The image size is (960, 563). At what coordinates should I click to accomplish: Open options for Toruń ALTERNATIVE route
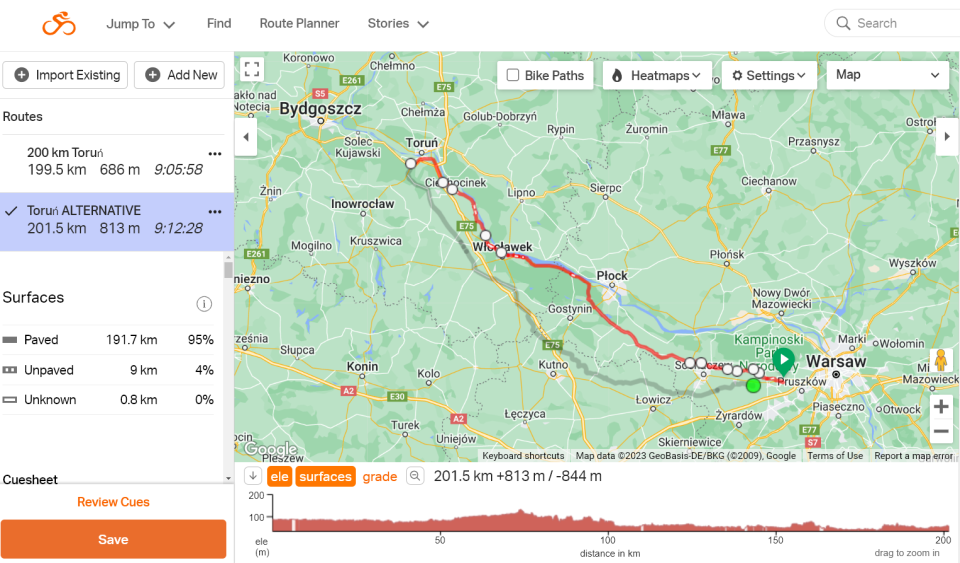coord(214,211)
